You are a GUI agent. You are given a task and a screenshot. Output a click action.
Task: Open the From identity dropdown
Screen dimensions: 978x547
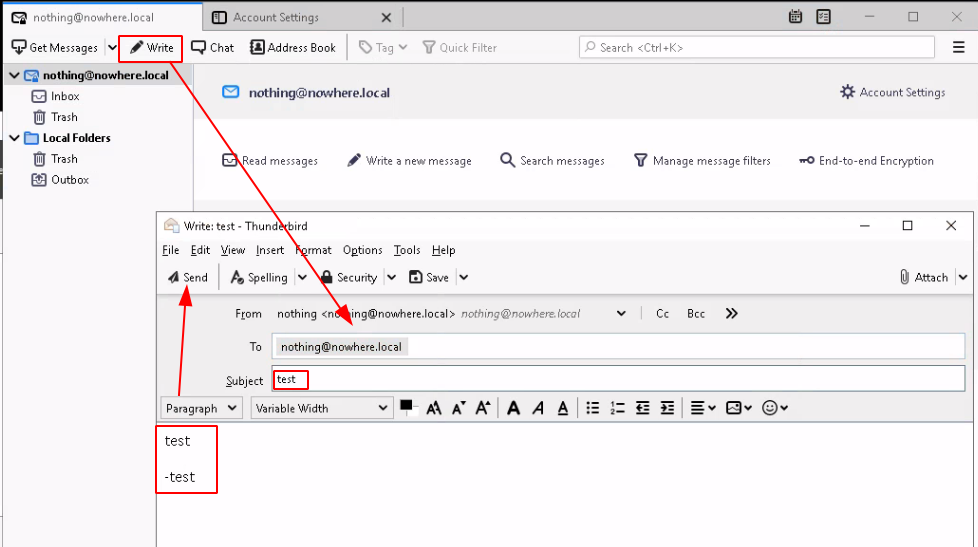click(x=621, y=314)
